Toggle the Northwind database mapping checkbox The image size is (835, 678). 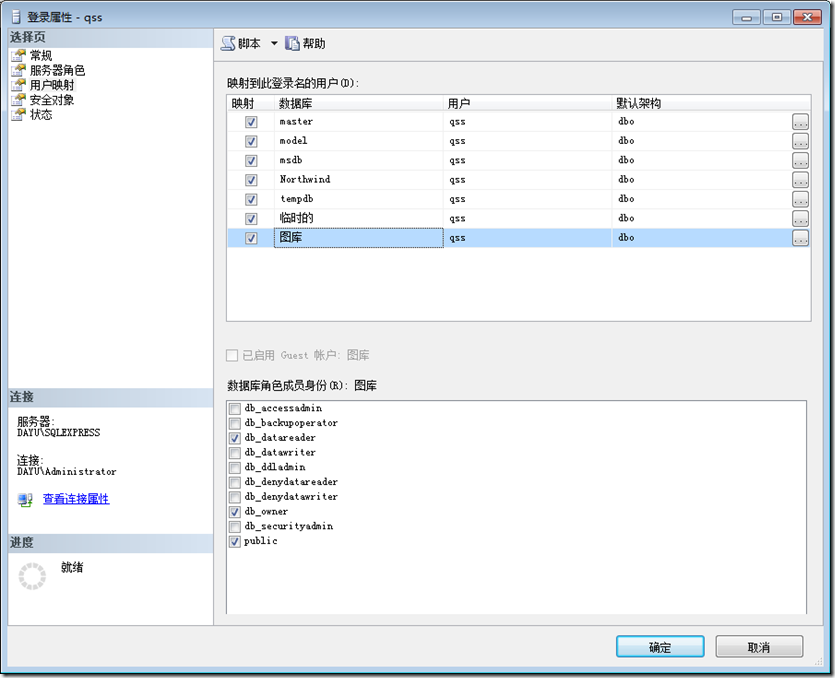[251, 180]
